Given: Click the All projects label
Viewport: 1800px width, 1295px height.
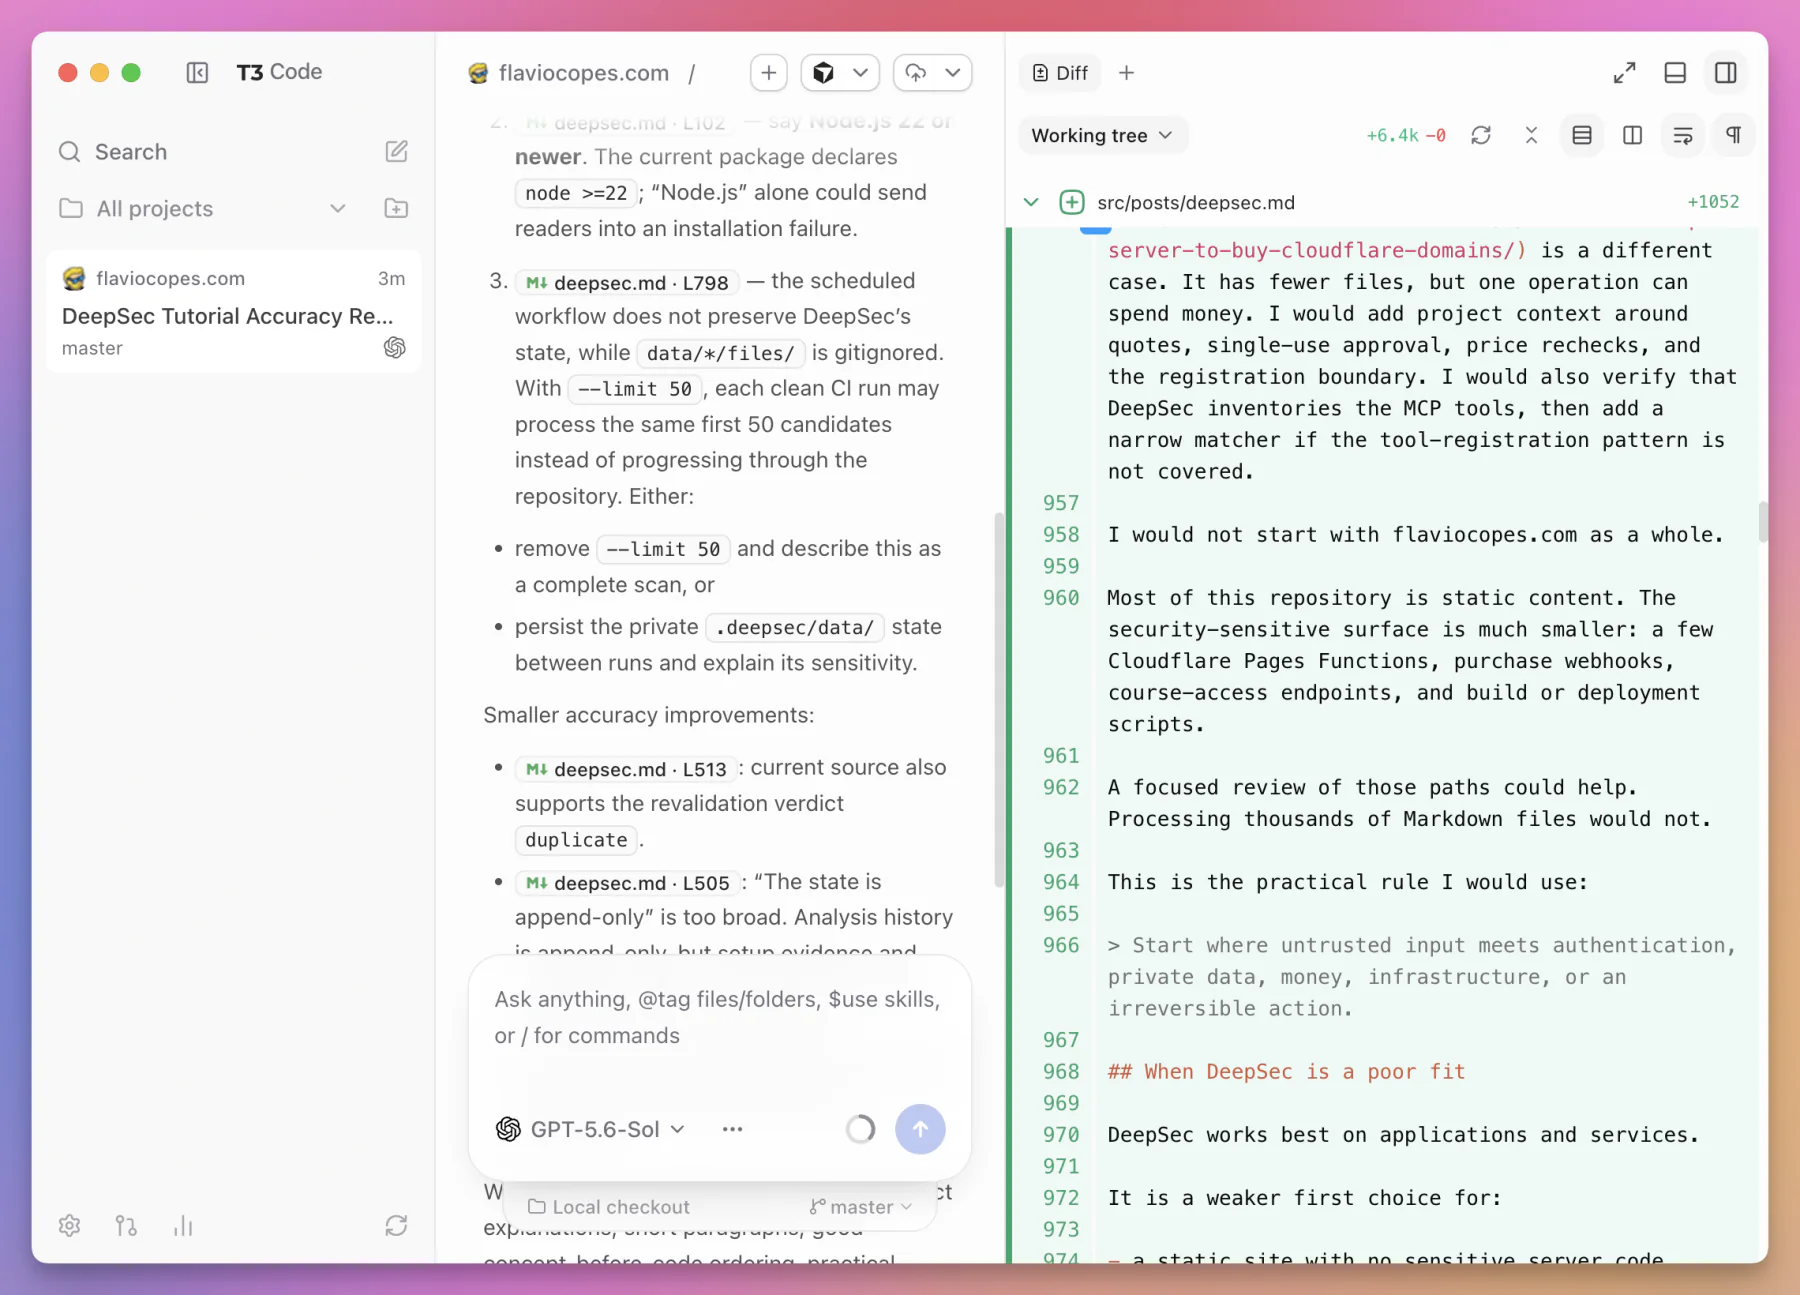Looking at the screenshot, I should (x=155, y=208).
